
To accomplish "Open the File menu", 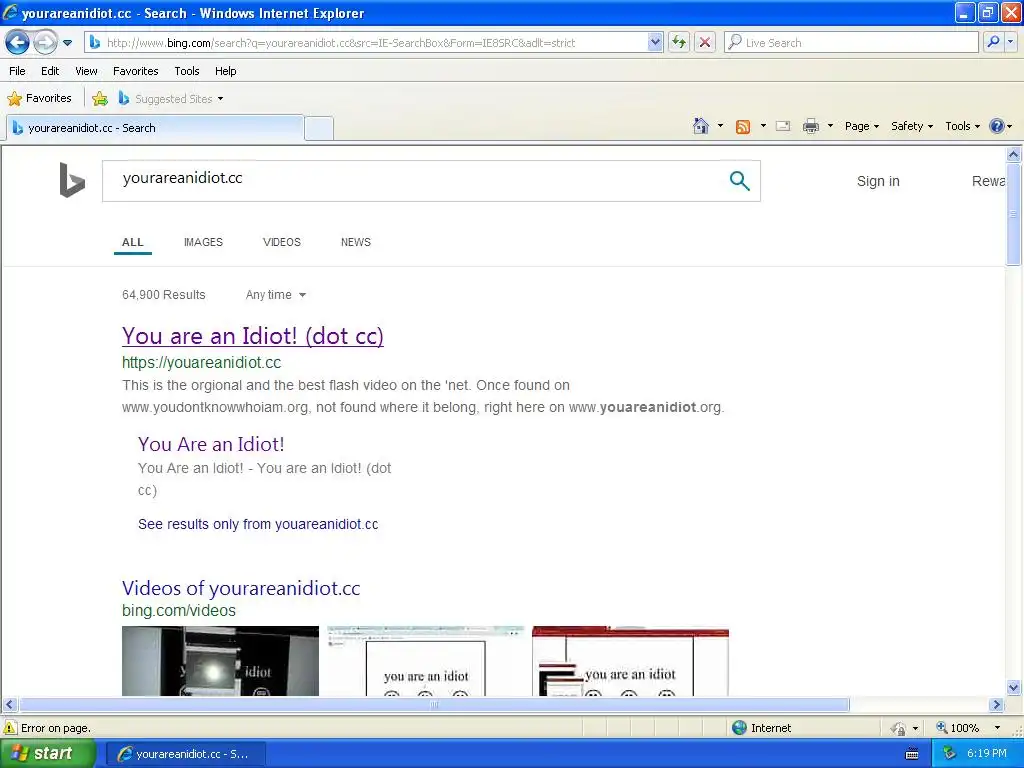I will (18, 71).
